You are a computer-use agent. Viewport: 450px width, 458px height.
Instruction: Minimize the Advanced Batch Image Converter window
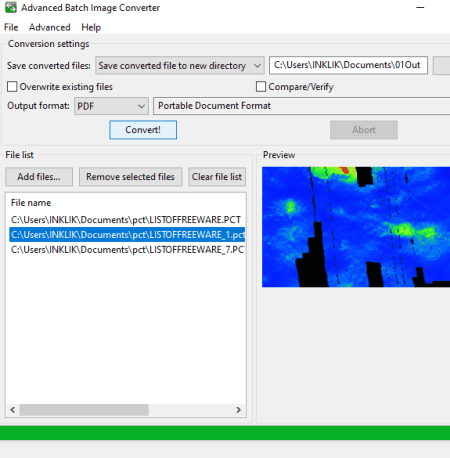tap(420, 7)
